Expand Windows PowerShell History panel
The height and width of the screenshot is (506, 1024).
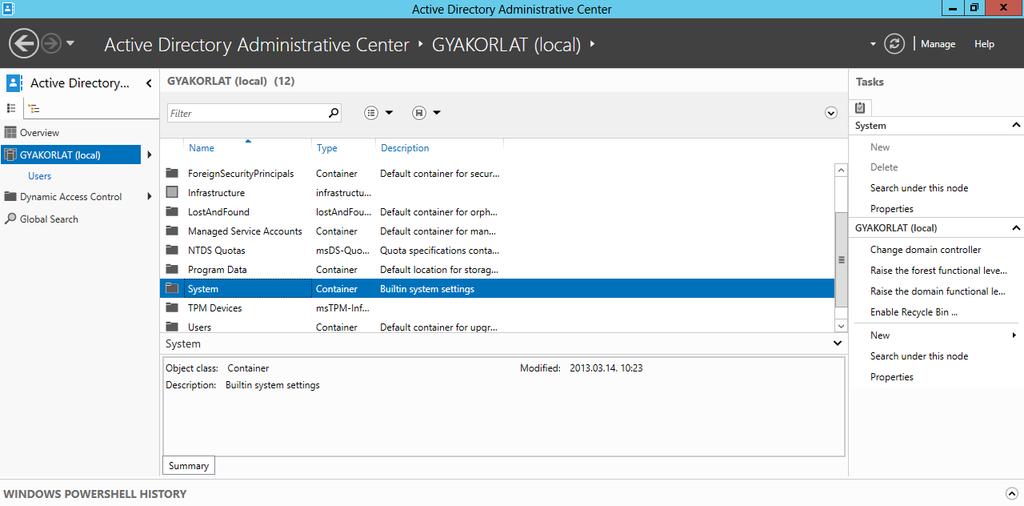point(1011,494)
